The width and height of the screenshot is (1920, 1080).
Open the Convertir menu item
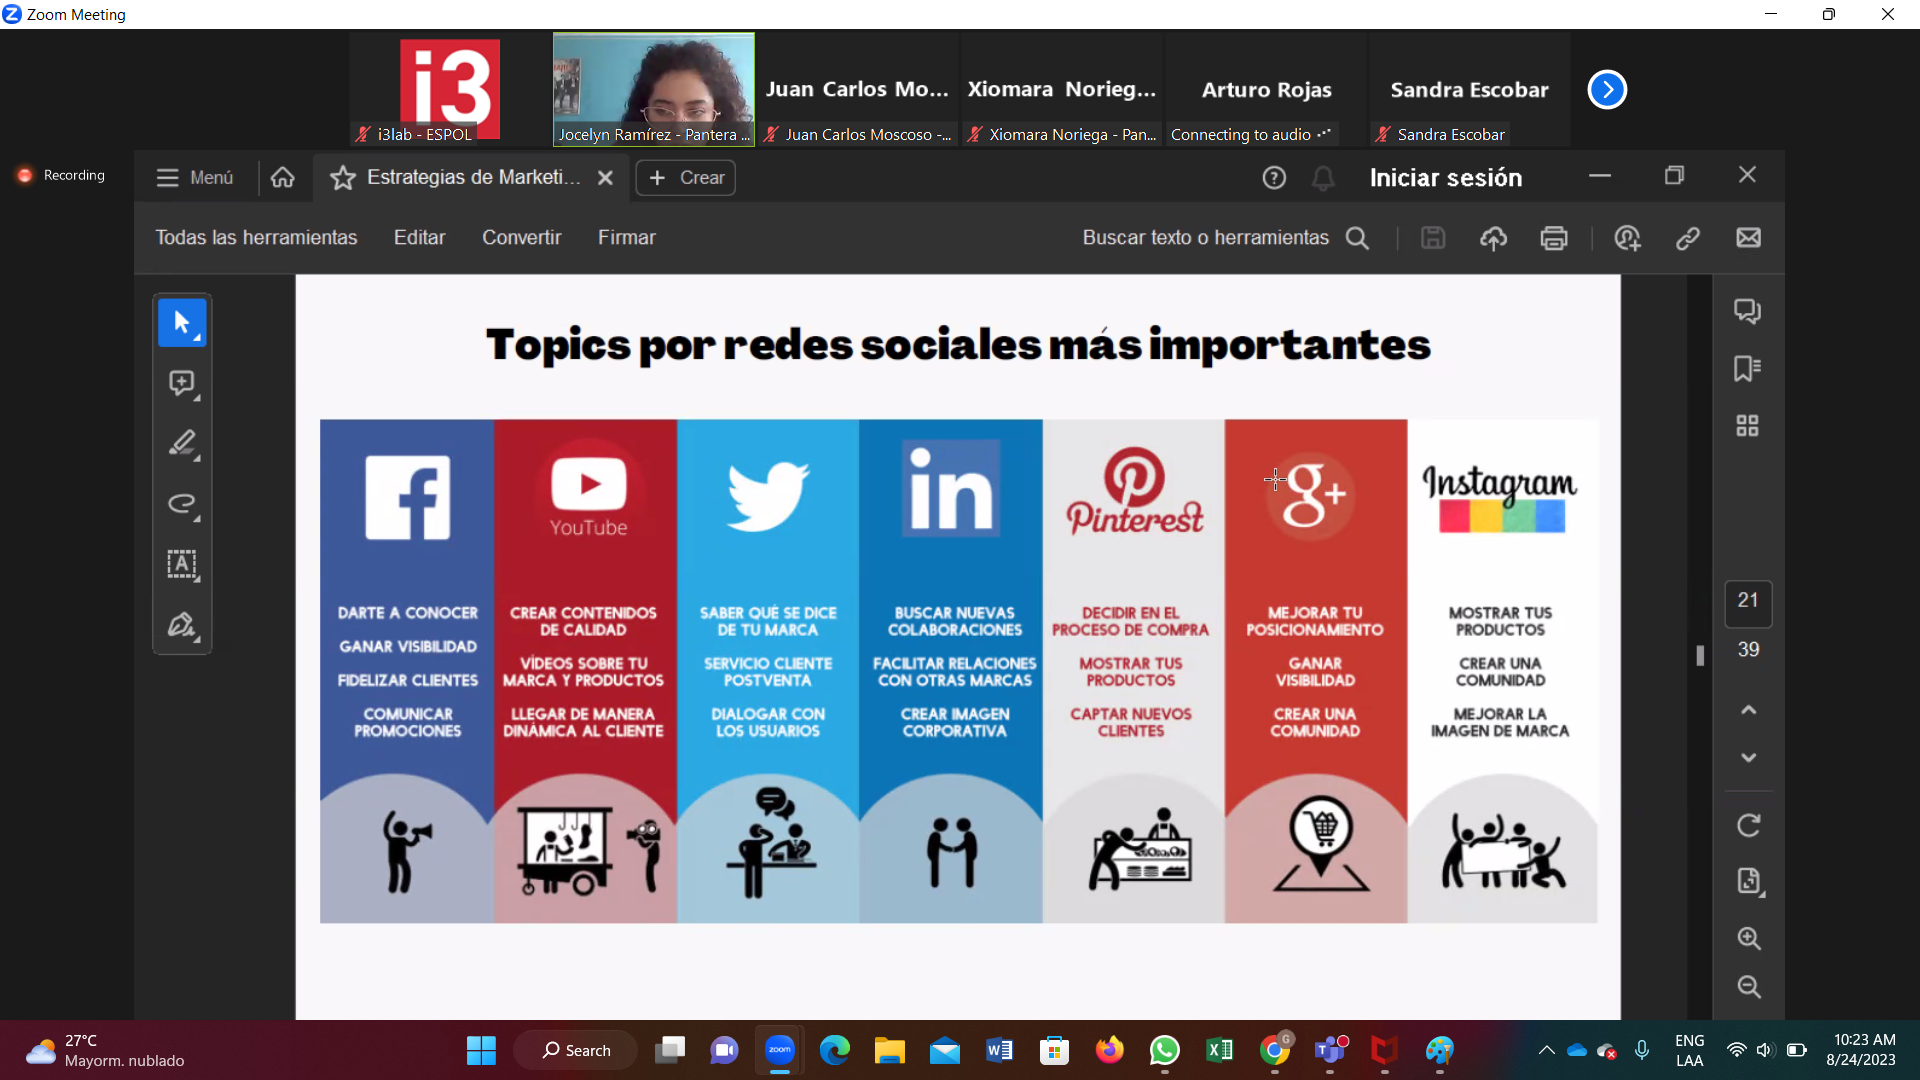click(521, 238)
